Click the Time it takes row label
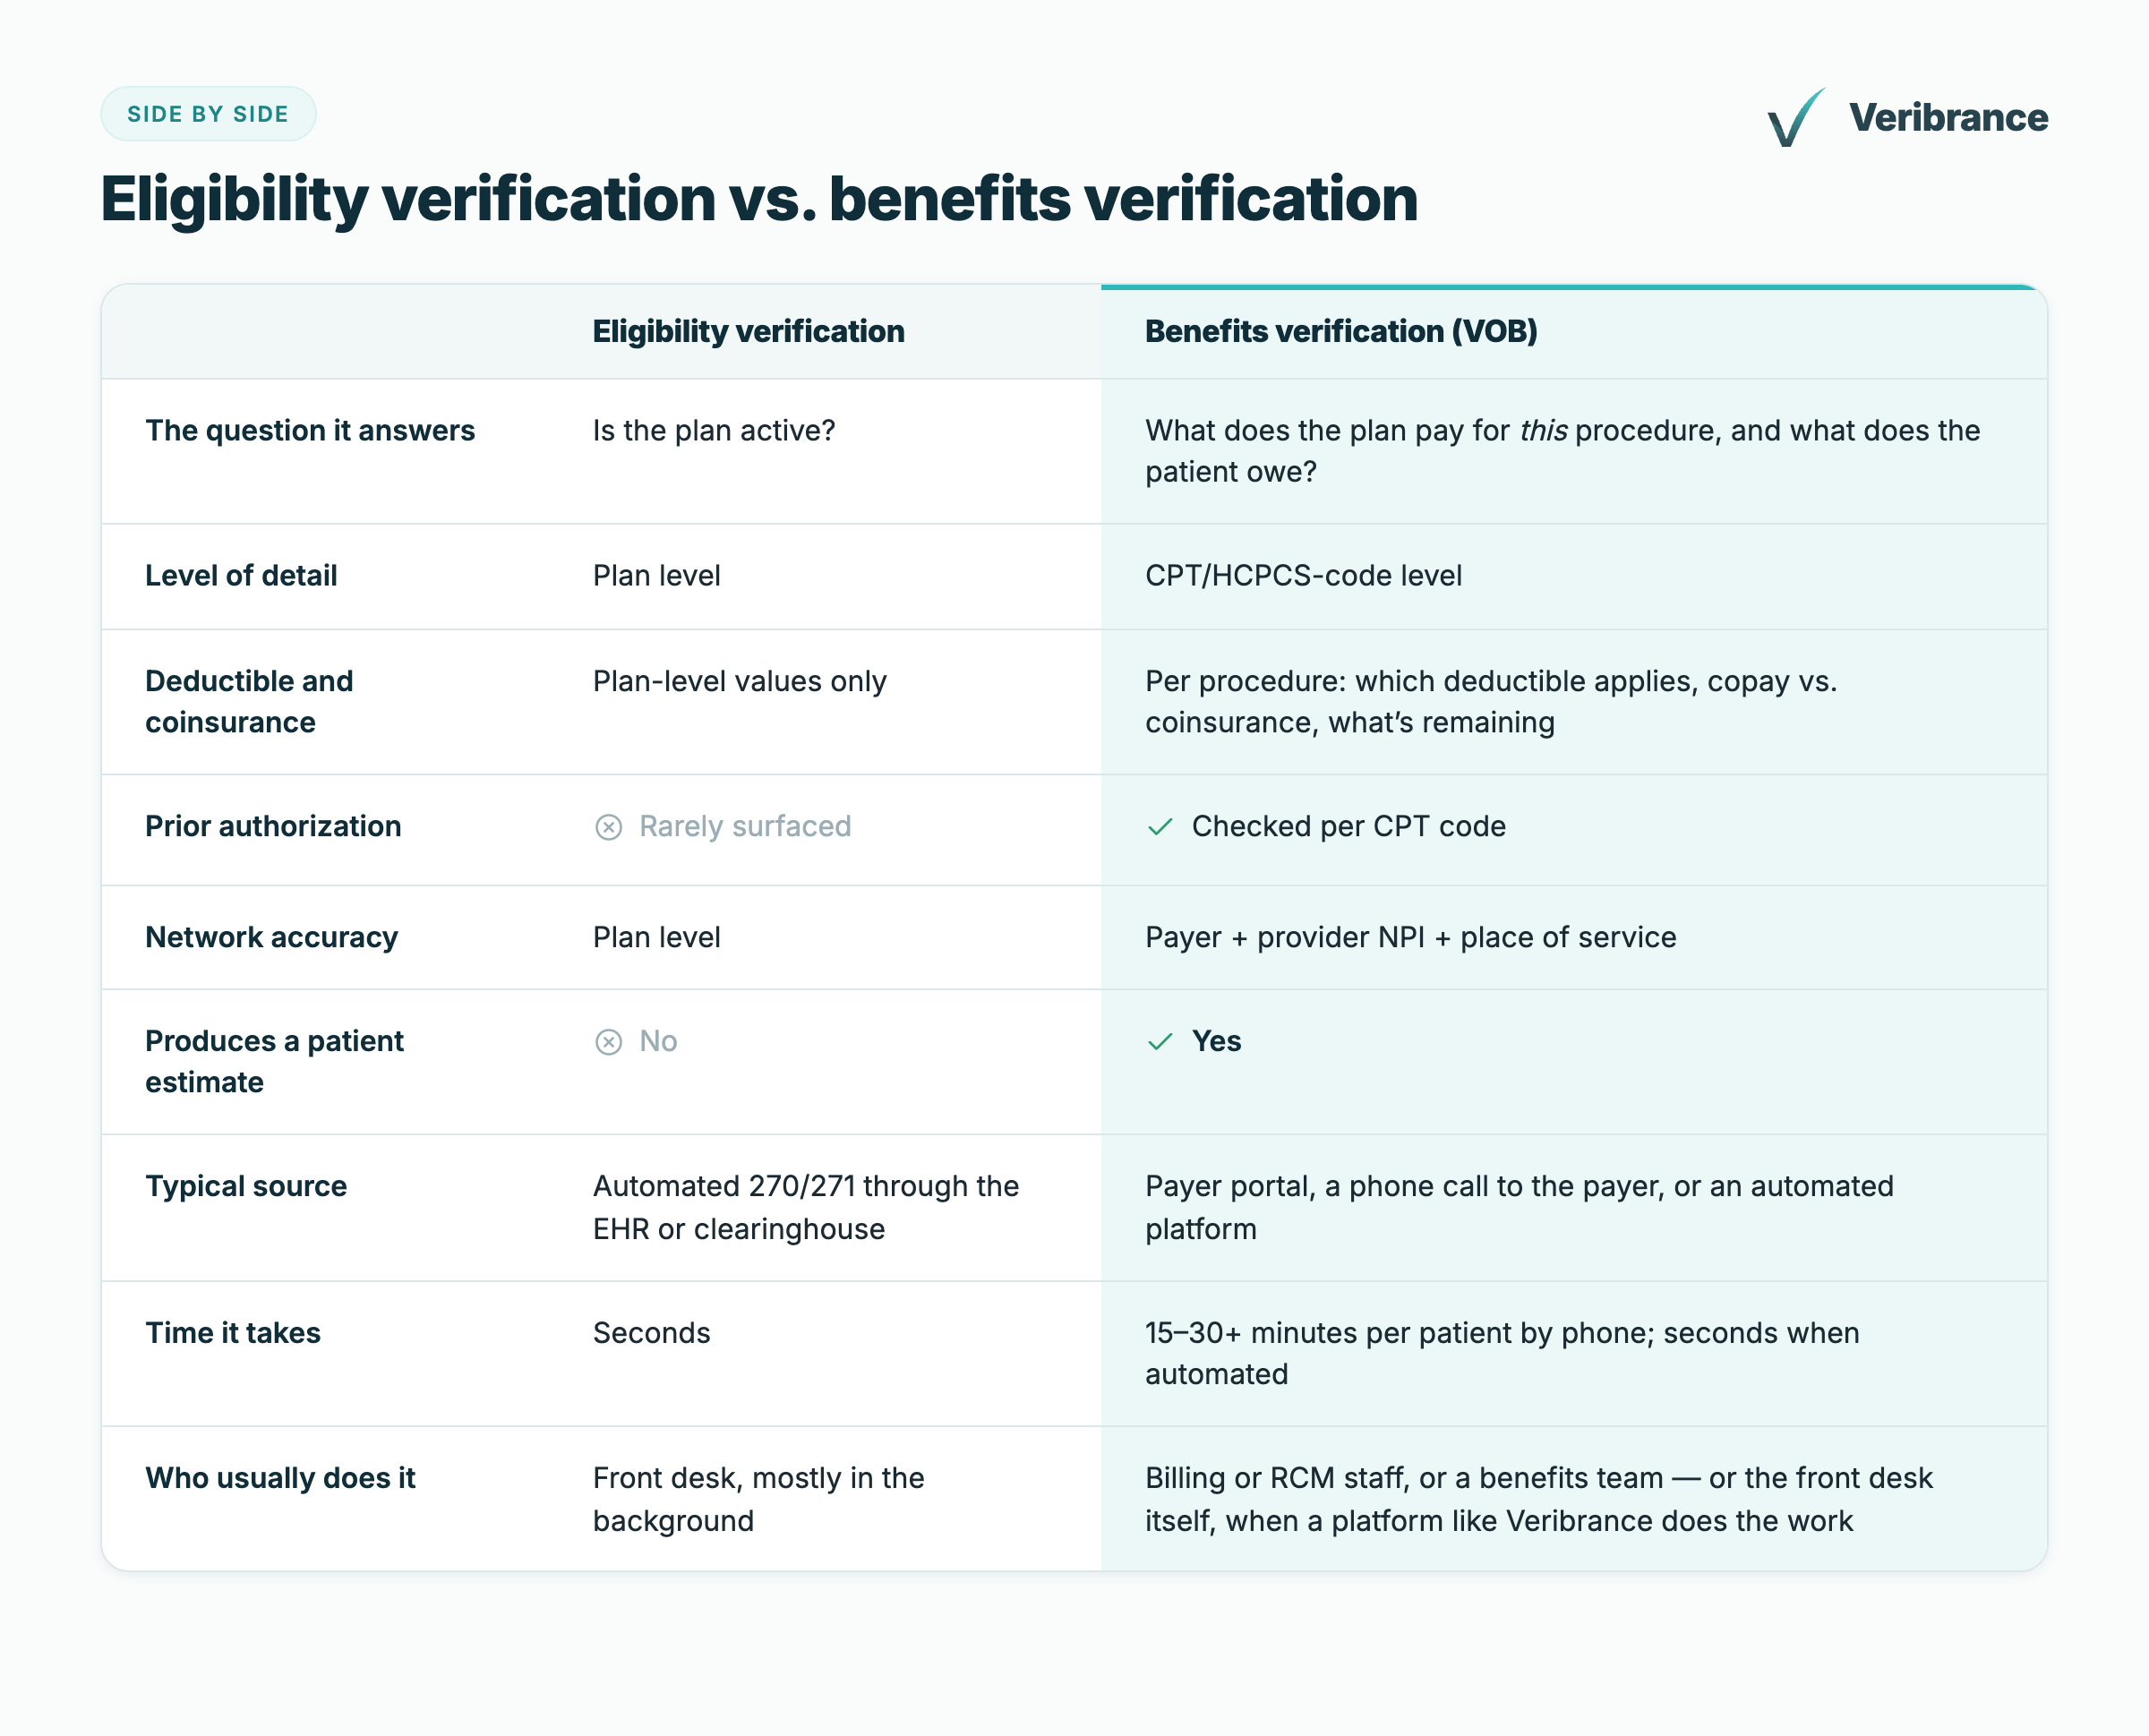This screenshot has width=2149, height=1736. click(233, 1334)
